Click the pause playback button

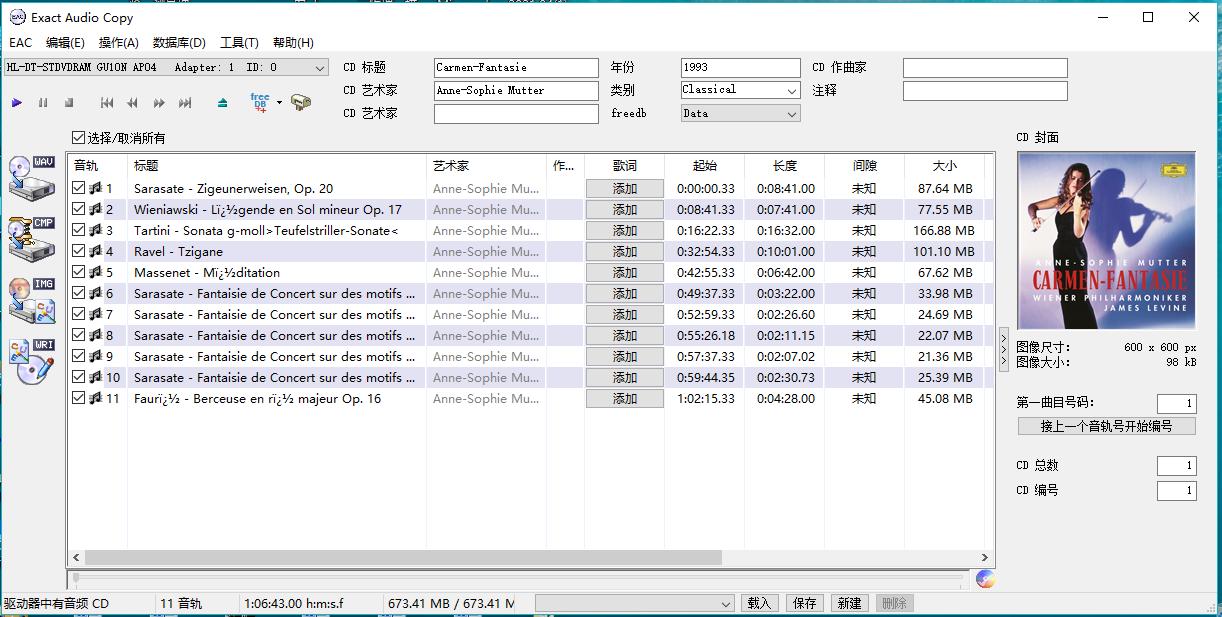(x=43, y=103)
